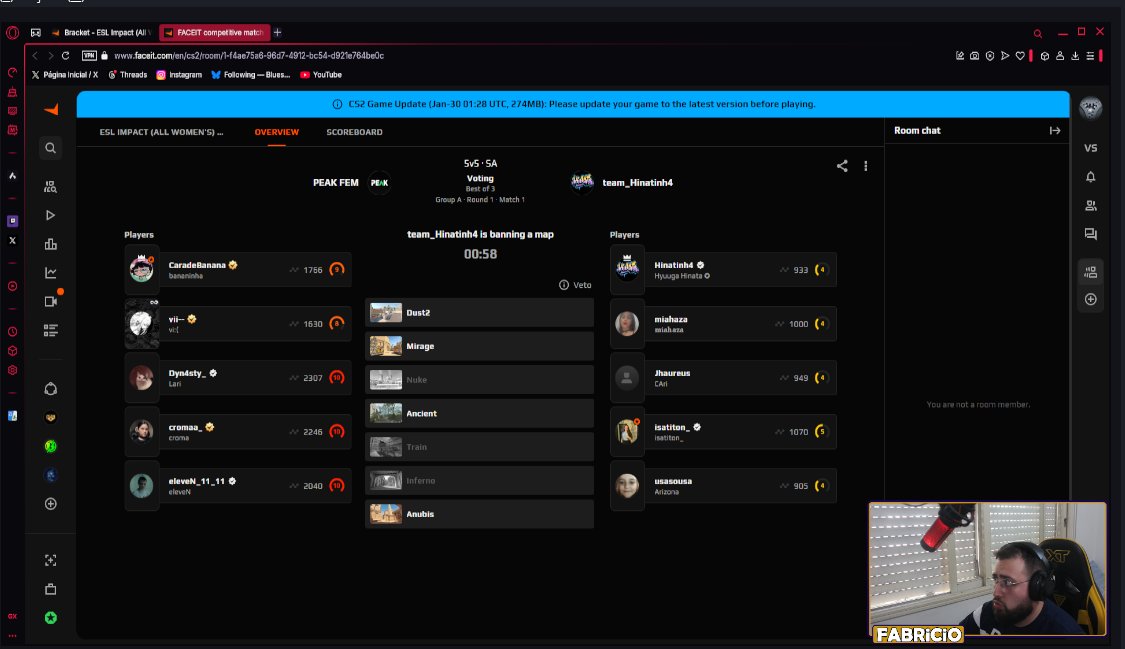Select the Dust2 map row
Screen dimensions: 1125x649
(x=479, y=313)
